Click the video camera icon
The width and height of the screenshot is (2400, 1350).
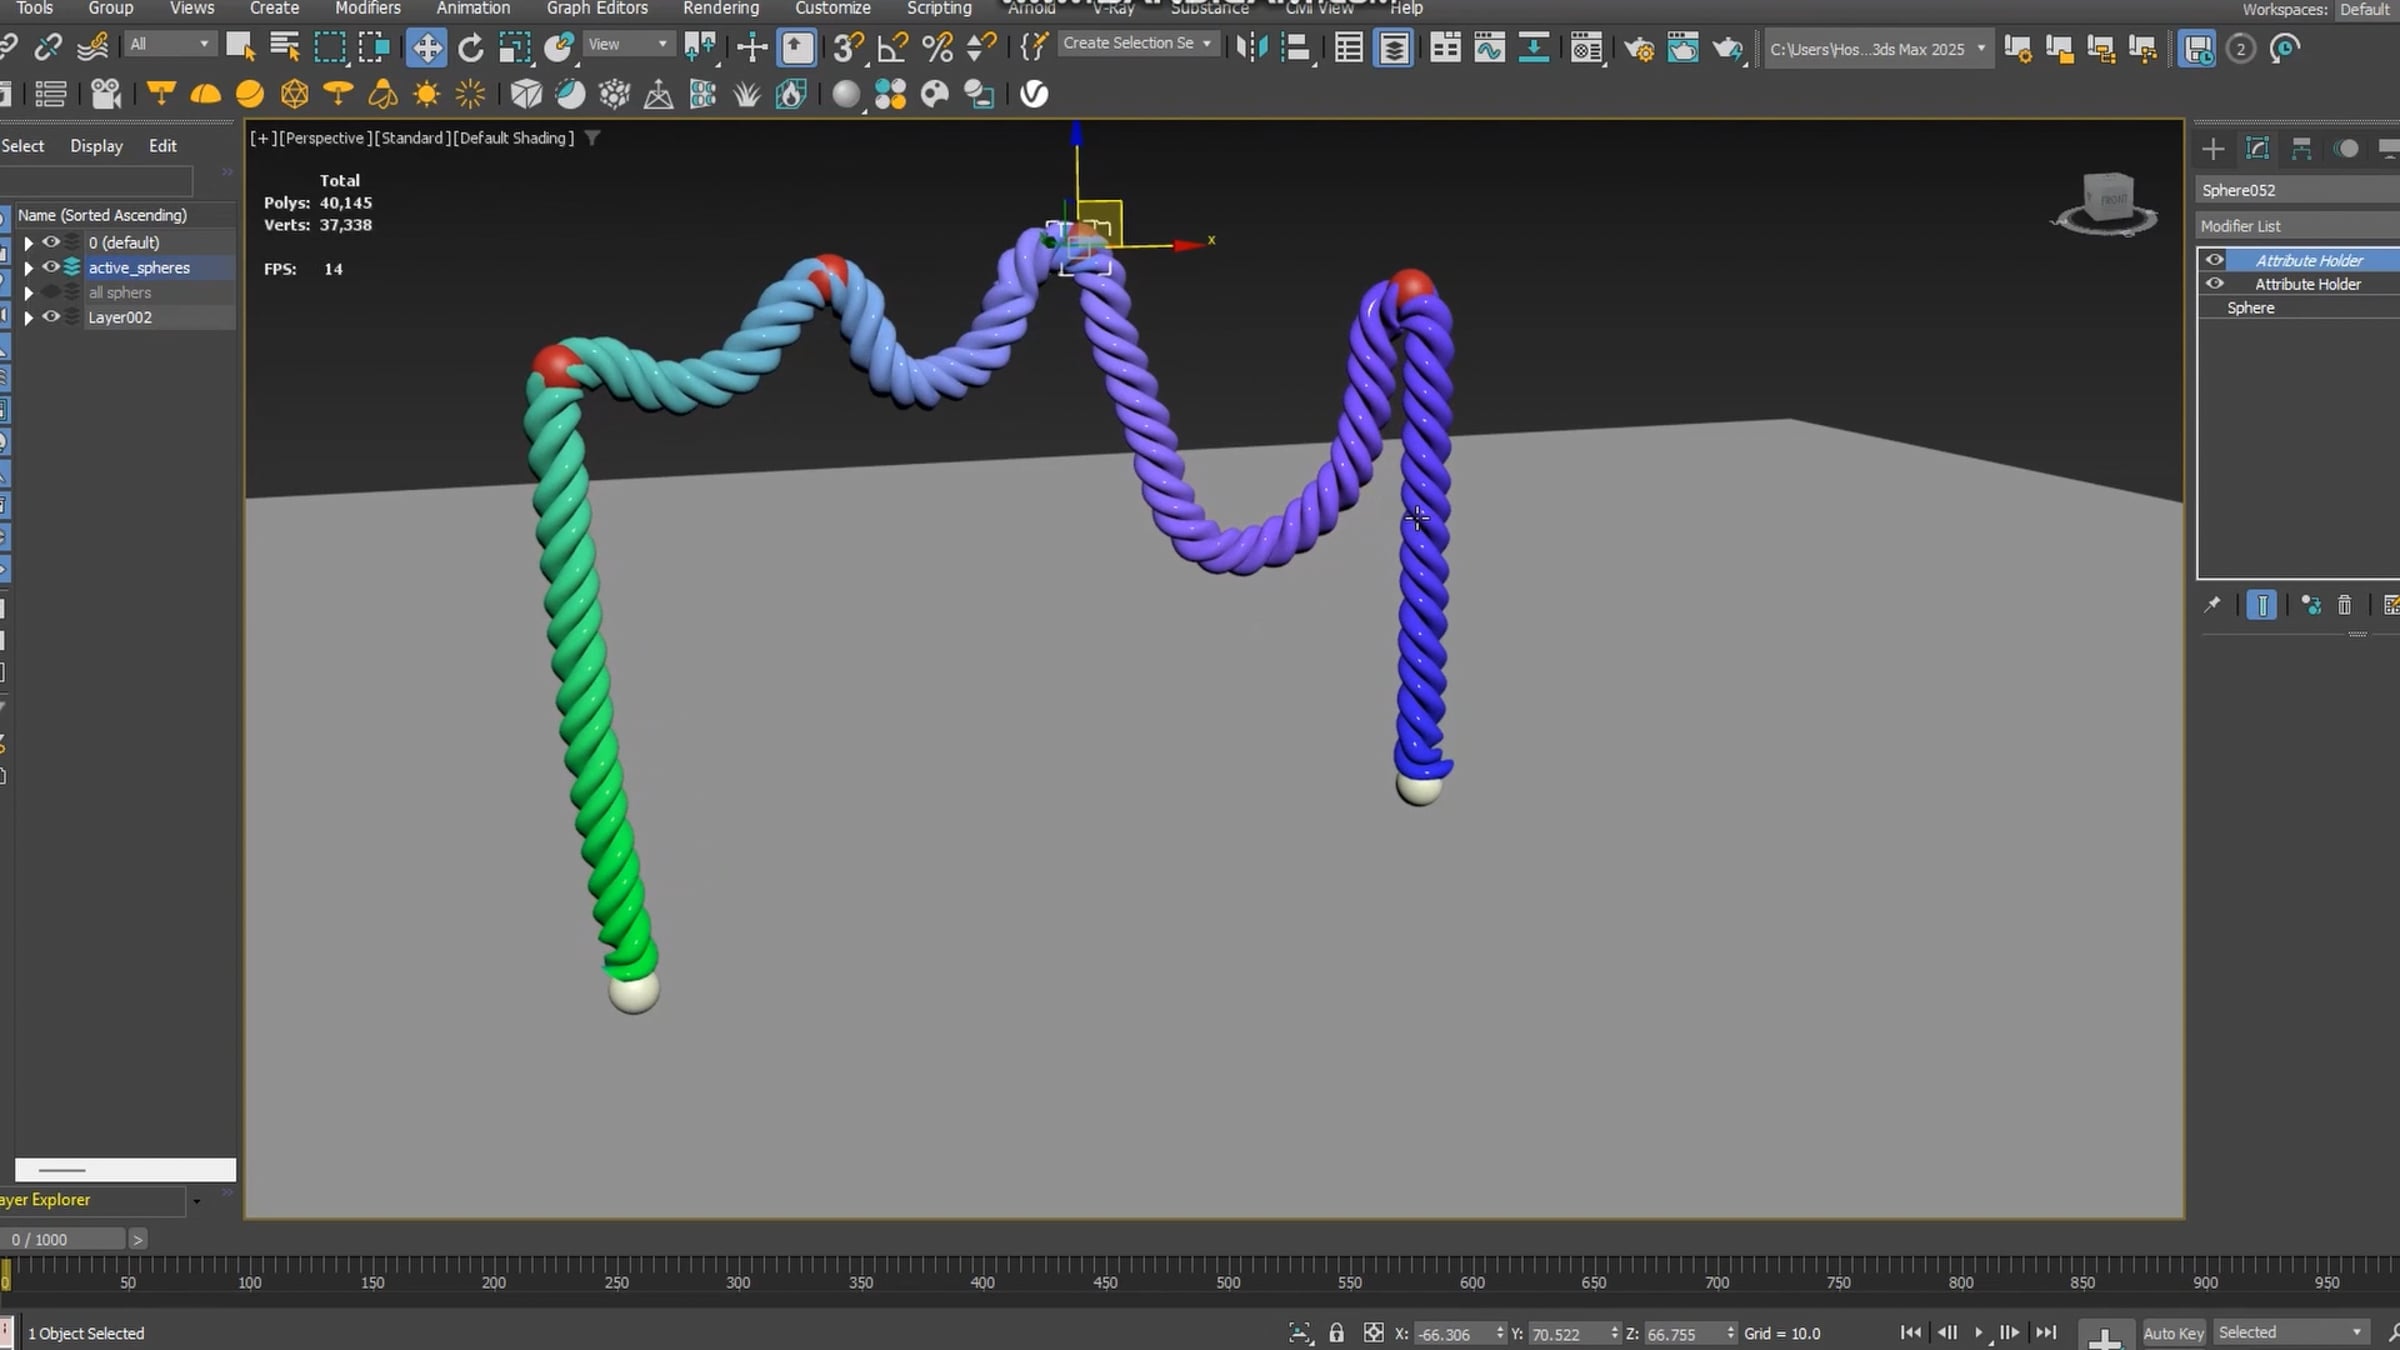click(x=106, y=94)
